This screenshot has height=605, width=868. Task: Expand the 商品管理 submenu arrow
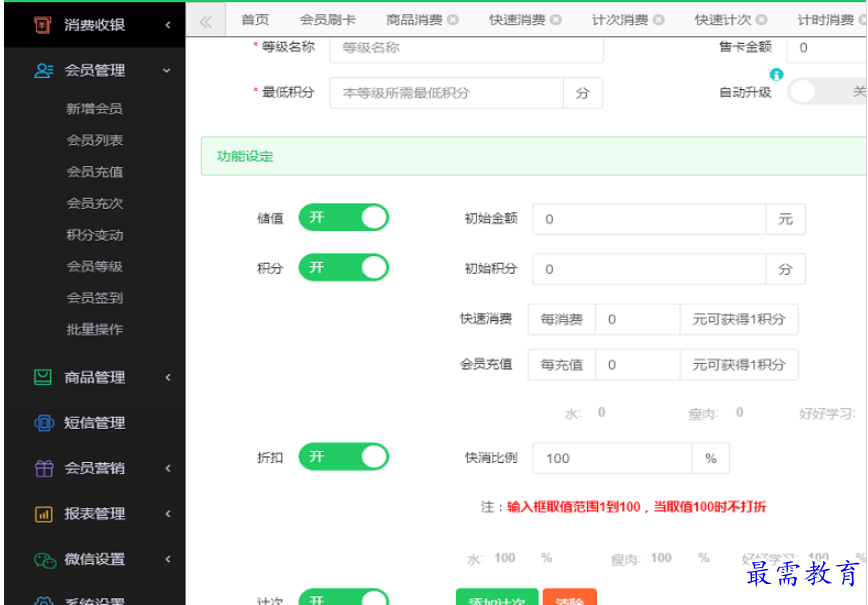(167, 377)
